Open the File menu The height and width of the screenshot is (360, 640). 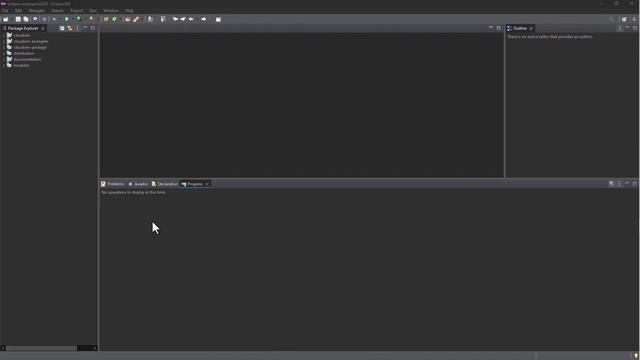5,11
